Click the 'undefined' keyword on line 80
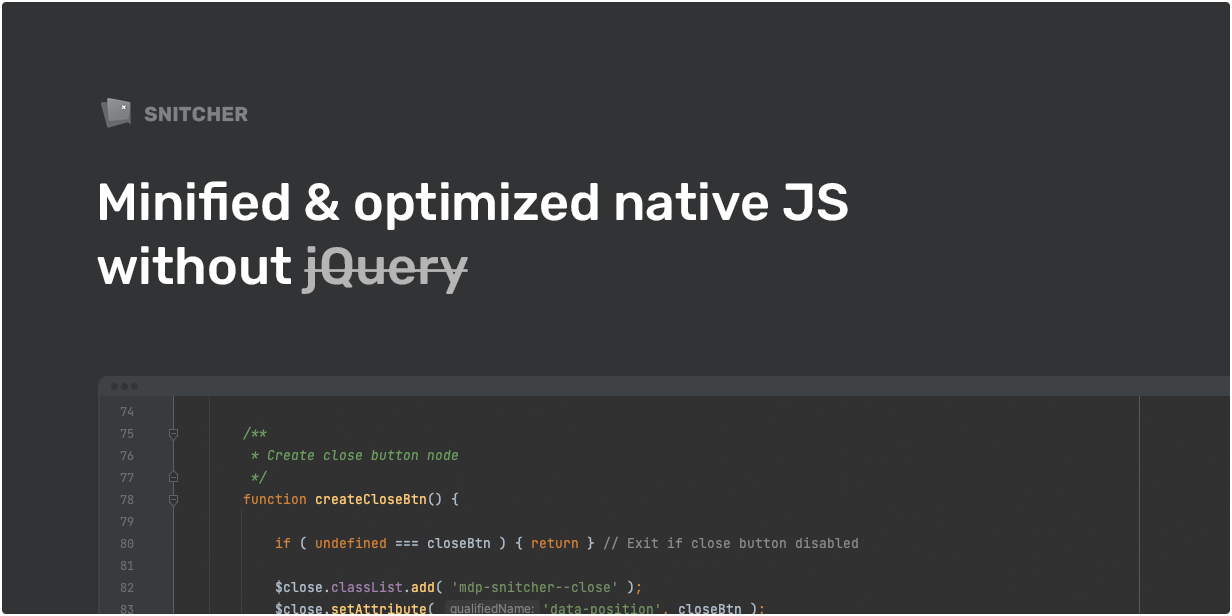Screen dimensions: 1232x616 click(x=351, y=543)
